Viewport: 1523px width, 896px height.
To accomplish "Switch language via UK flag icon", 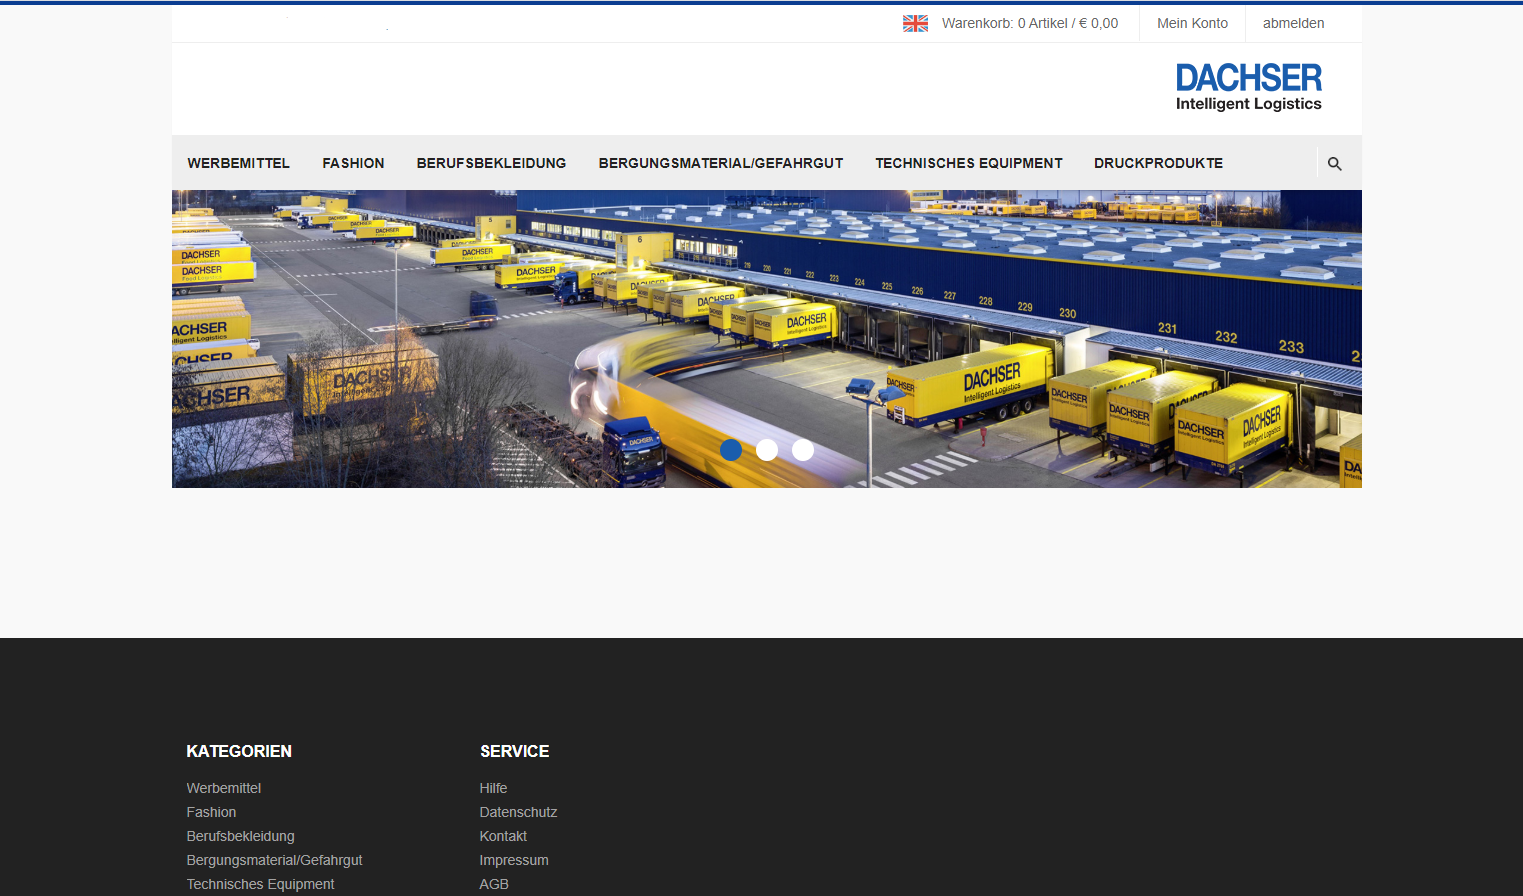I will pos(915,23).
